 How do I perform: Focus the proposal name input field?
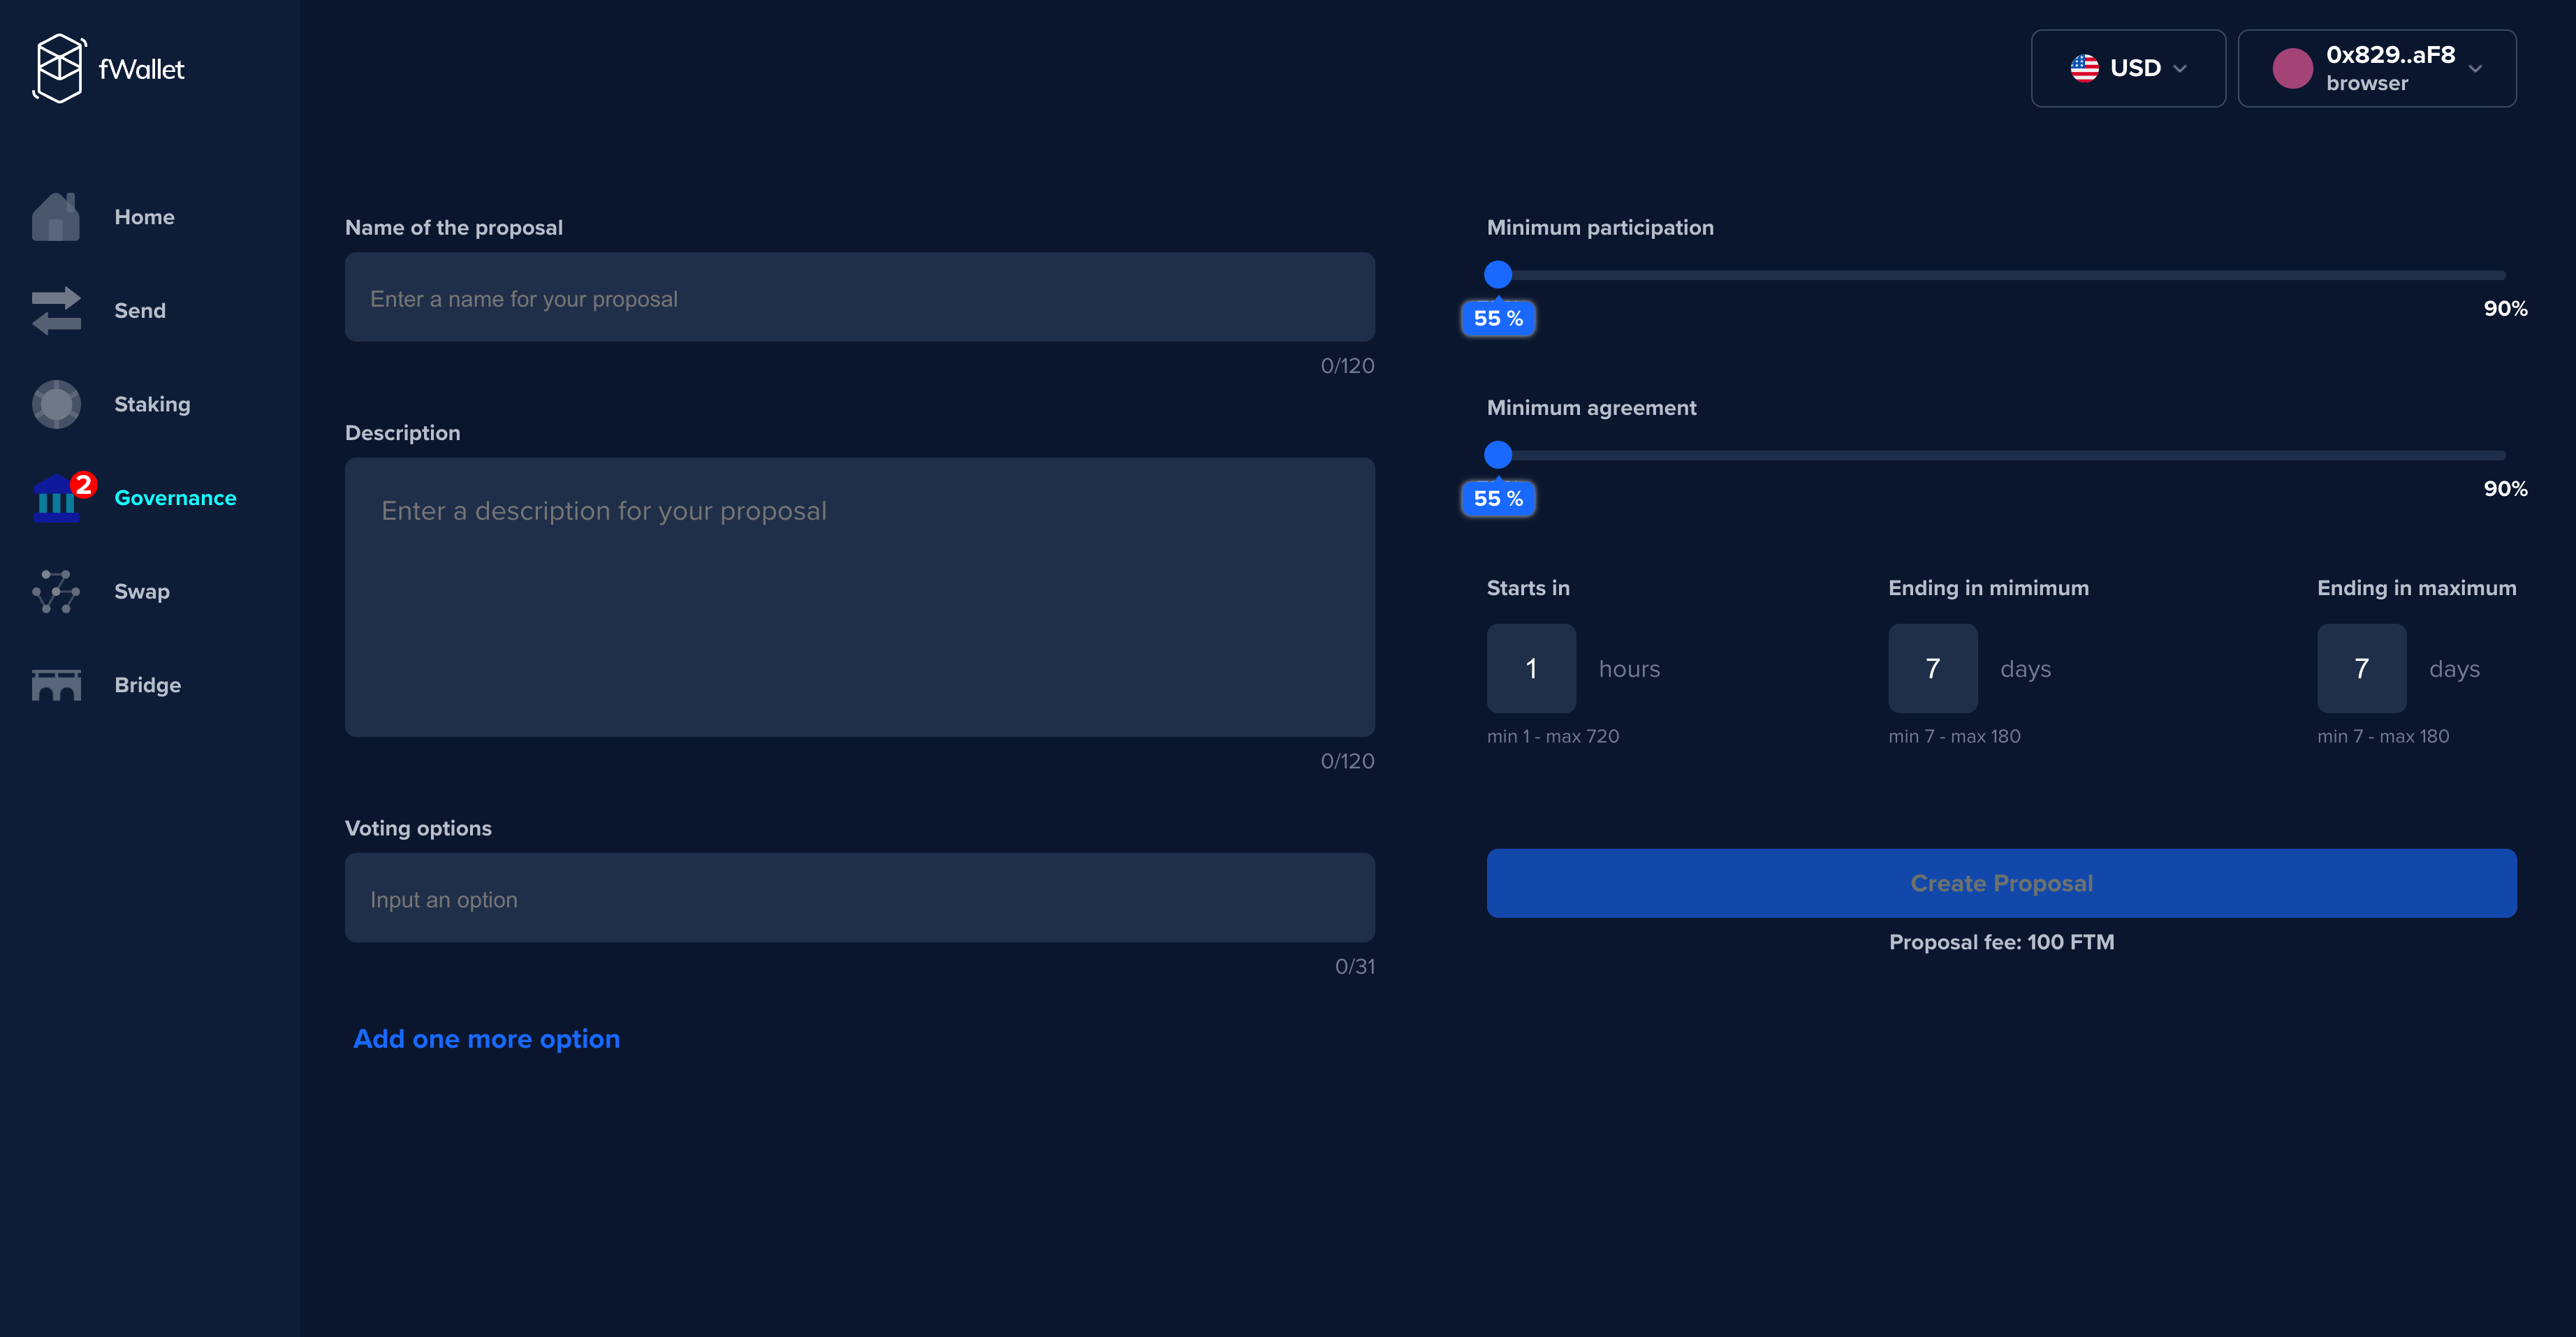pos(859,298)
